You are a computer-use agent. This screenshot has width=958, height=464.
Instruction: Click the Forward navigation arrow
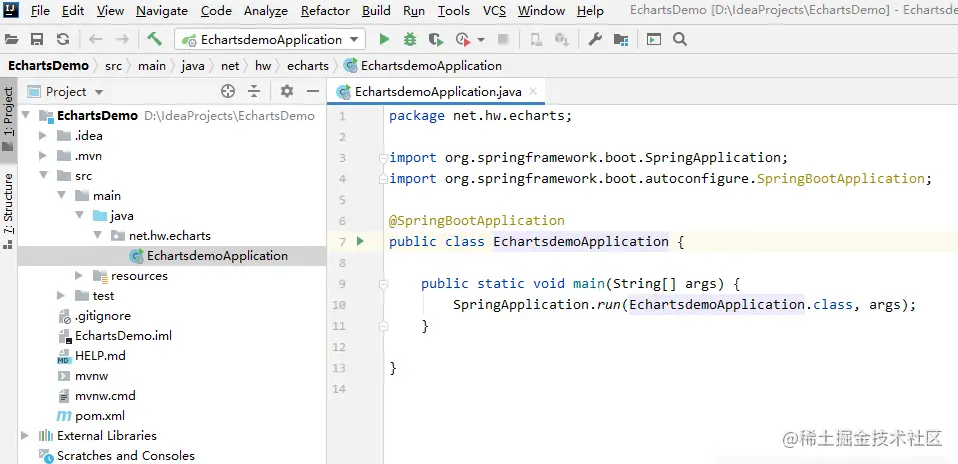coord(122,40)
